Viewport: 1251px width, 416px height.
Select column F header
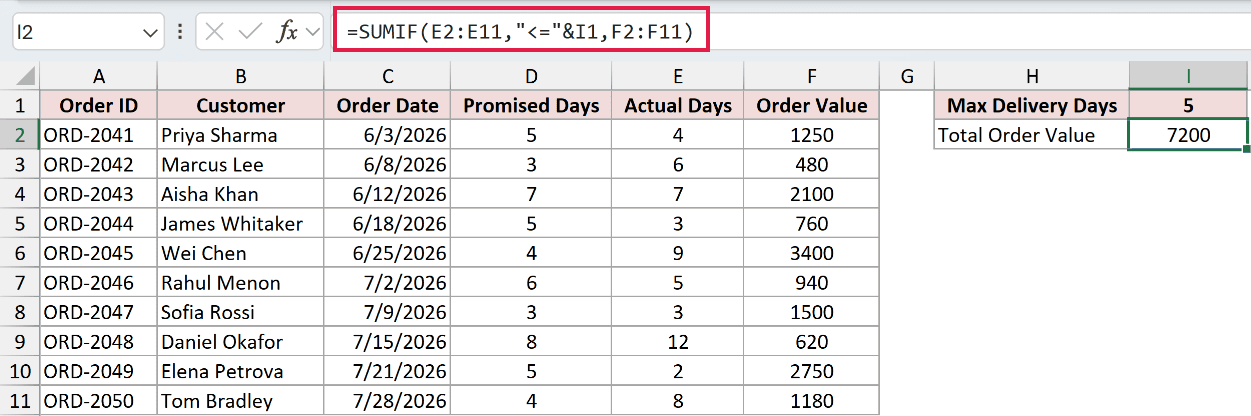coord(812,75)
